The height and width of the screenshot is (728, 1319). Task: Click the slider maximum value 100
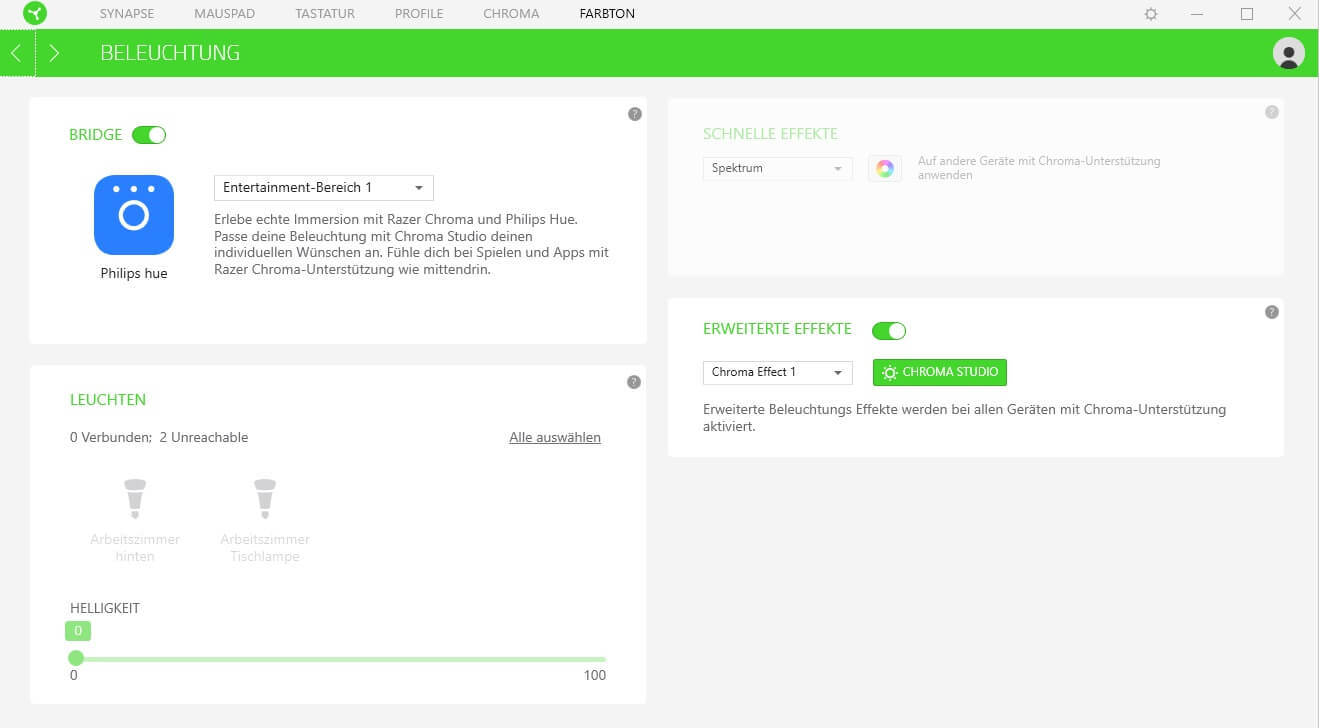click(x=595, y=675)
